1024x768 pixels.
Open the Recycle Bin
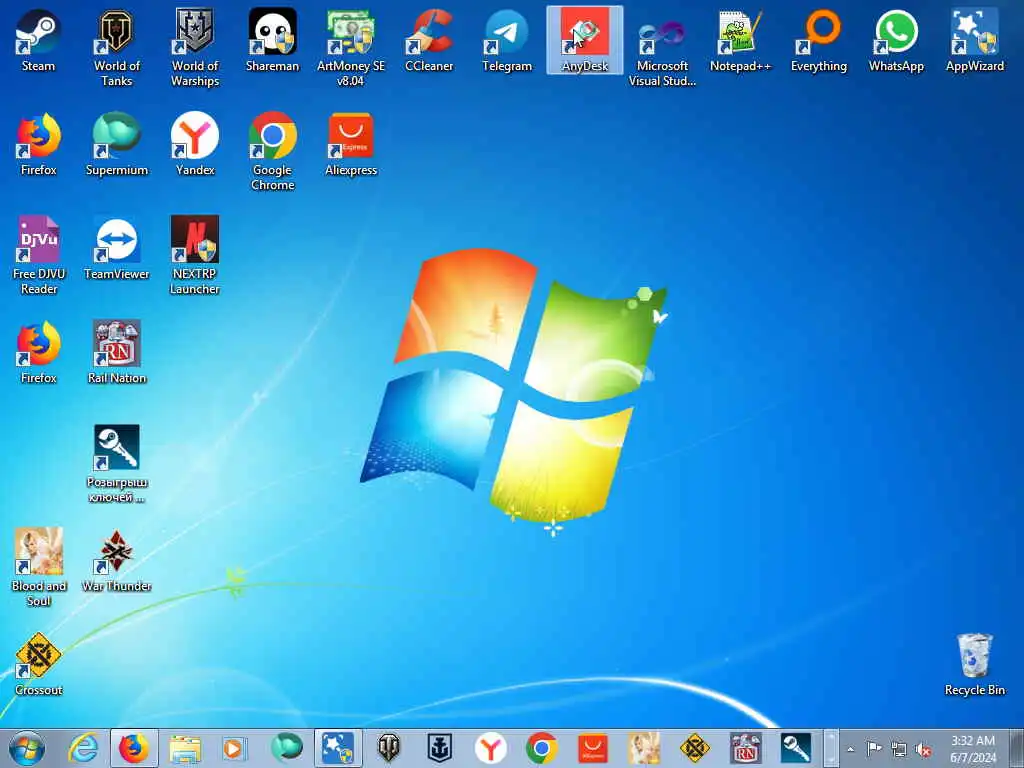pyautogui.click(x=974, y=664)
